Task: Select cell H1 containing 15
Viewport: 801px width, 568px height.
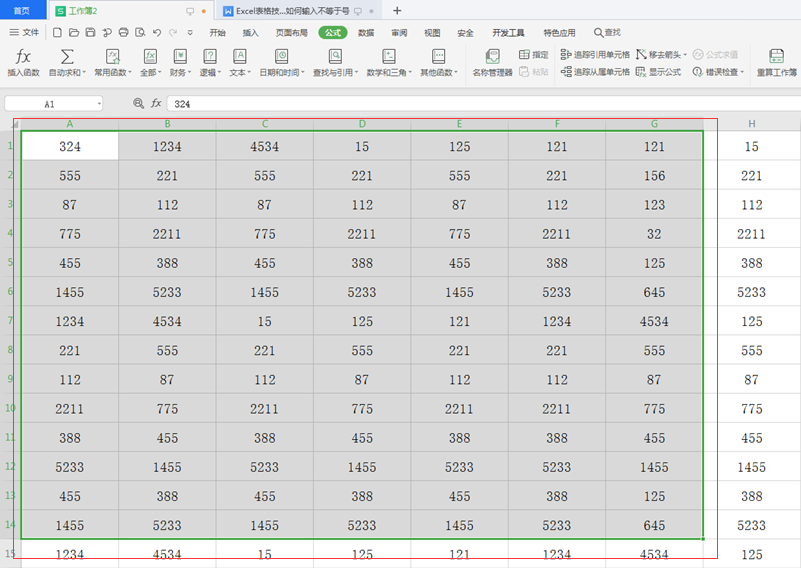Action: pos(751,146)
